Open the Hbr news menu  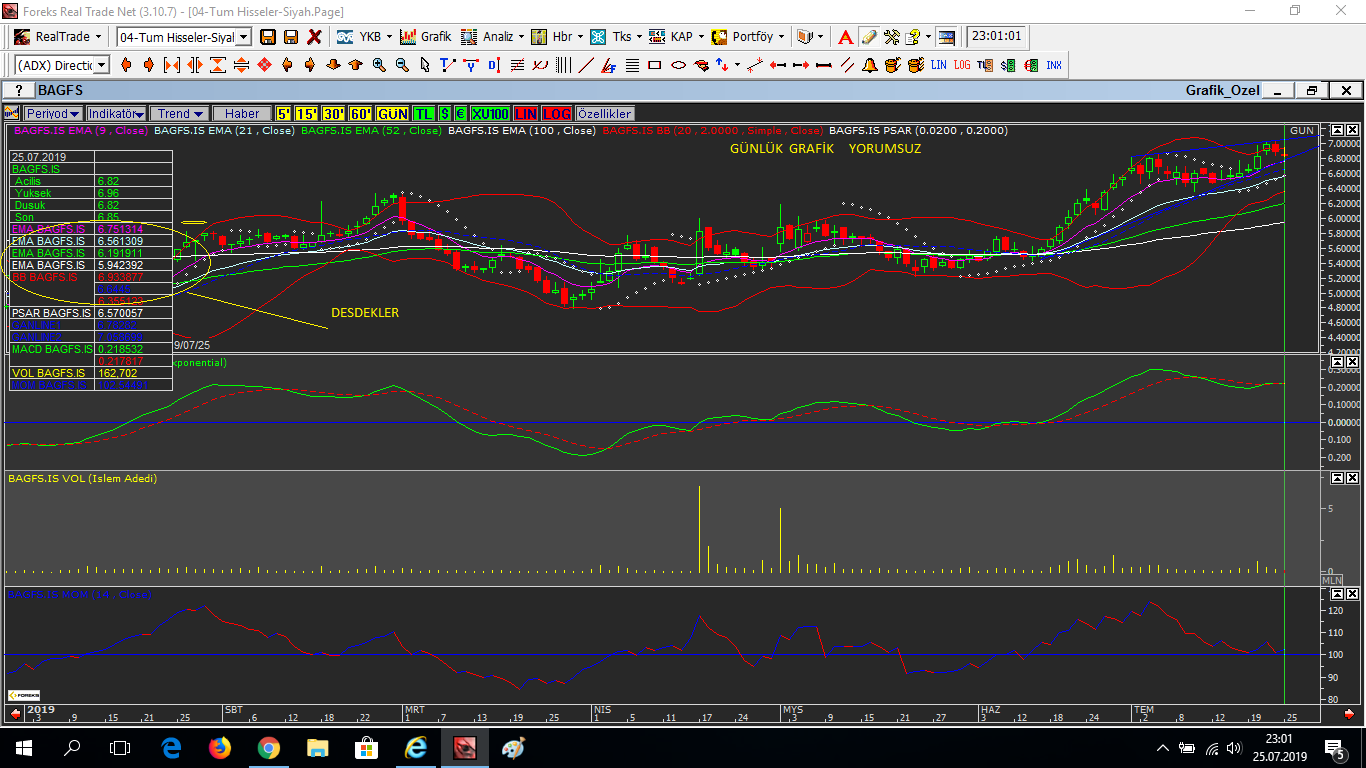556,37
